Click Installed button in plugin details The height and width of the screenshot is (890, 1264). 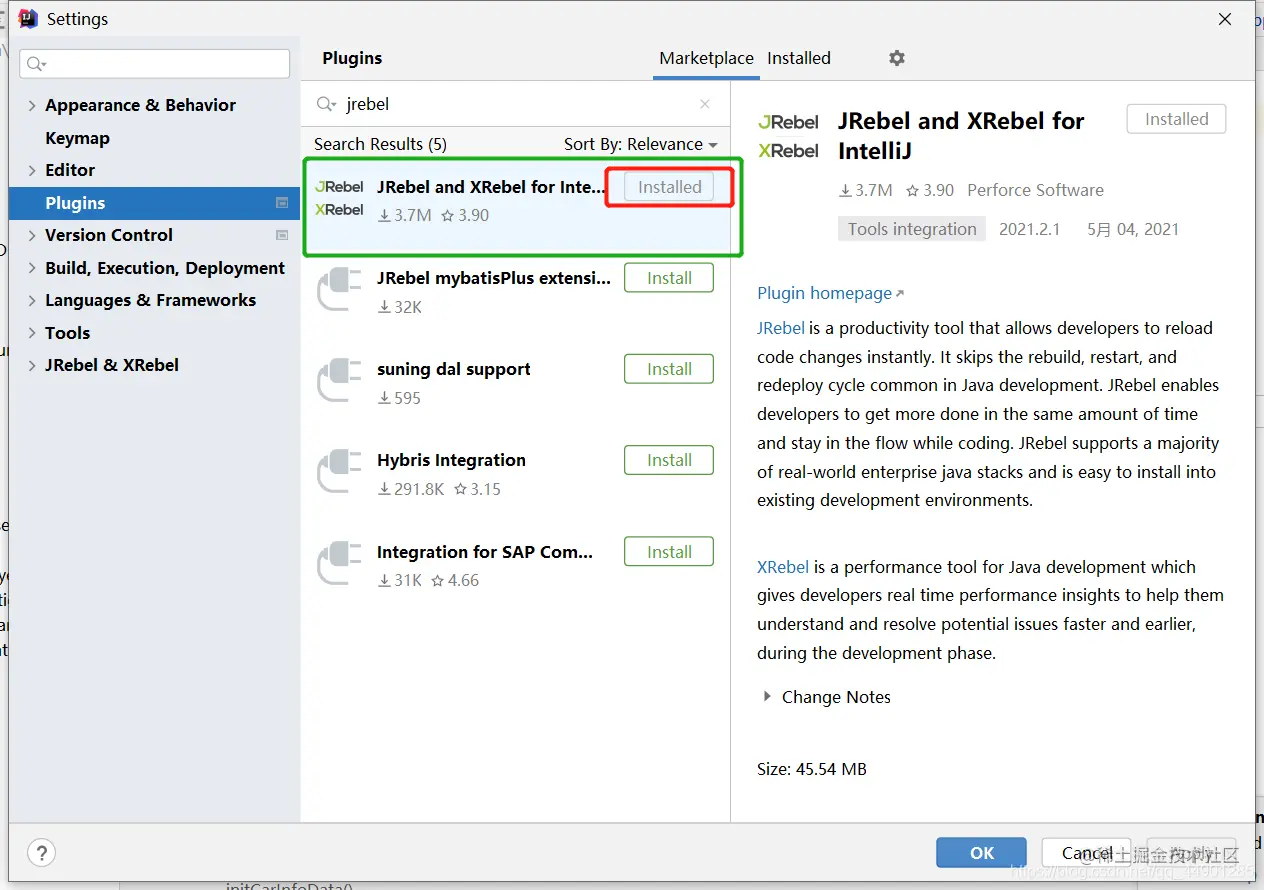click(1176, 119)
